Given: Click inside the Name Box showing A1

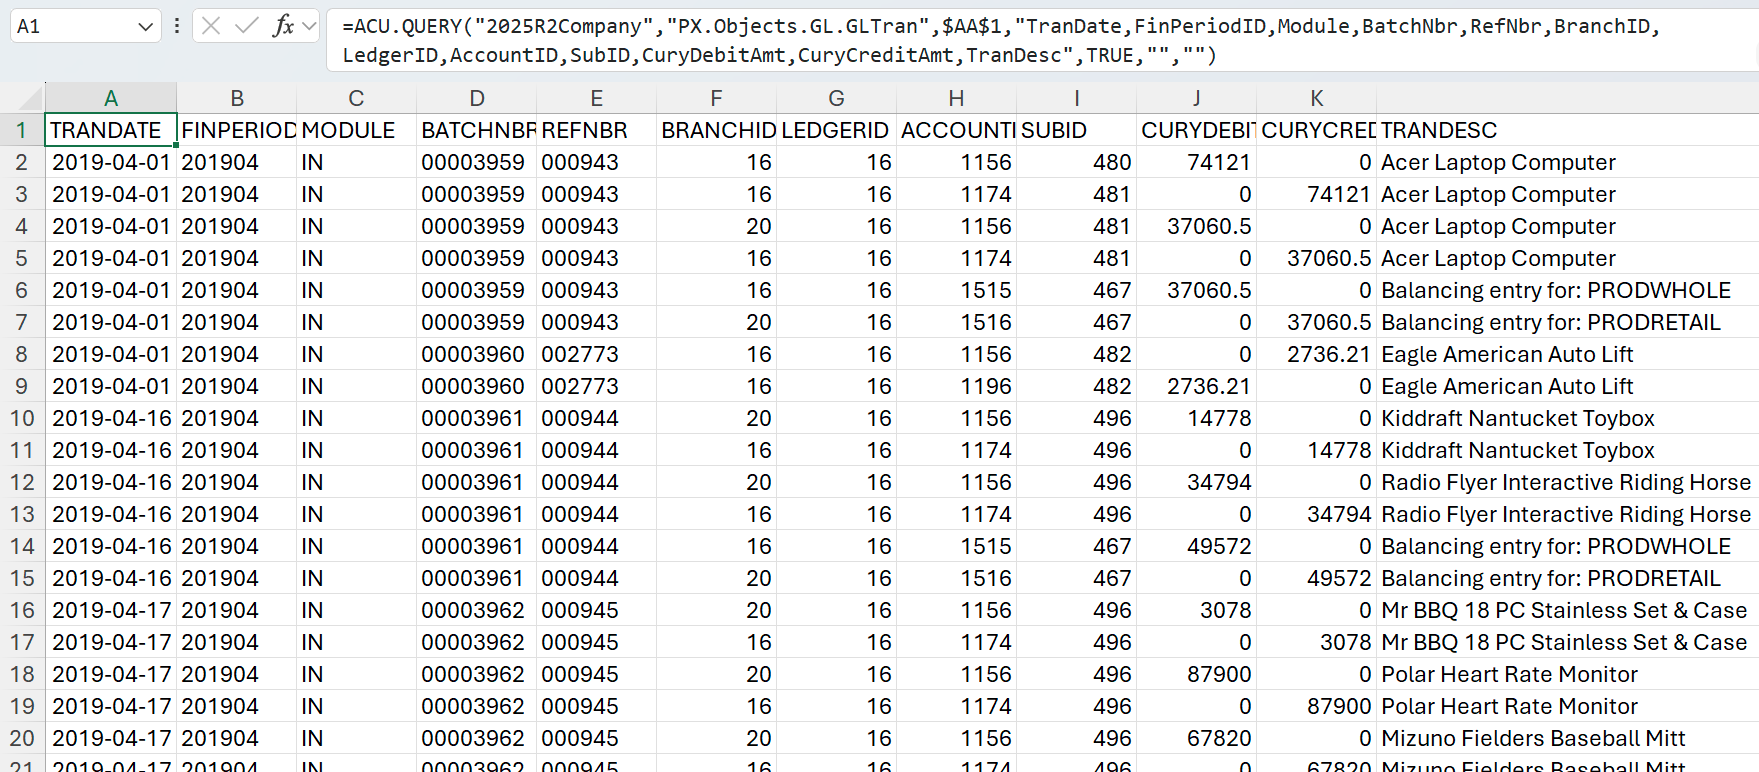Looking at the screenshot, I should (70, 27).
